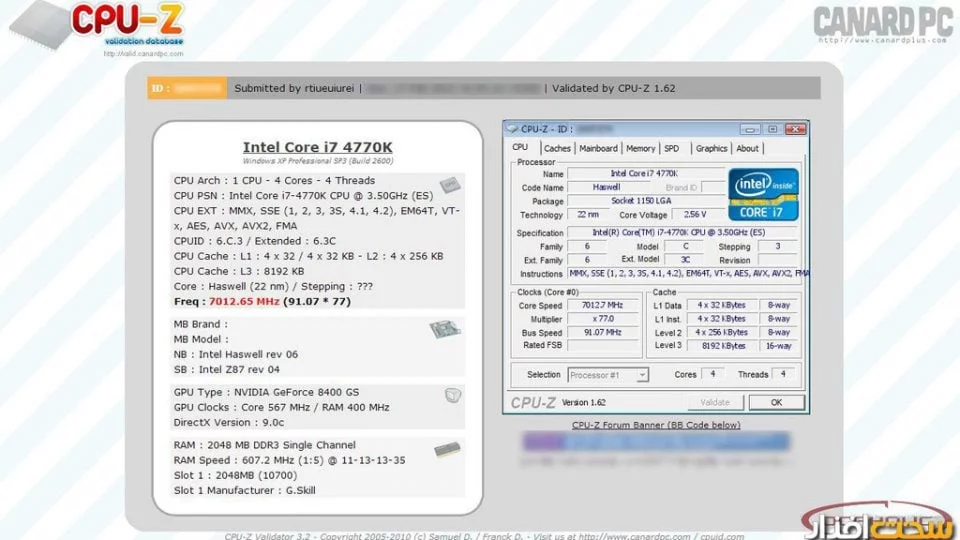Screen dimensions: 960x540
Task: Click the text 'Submitted by rtiueuiurei'
Action: [x=294, y=88]
